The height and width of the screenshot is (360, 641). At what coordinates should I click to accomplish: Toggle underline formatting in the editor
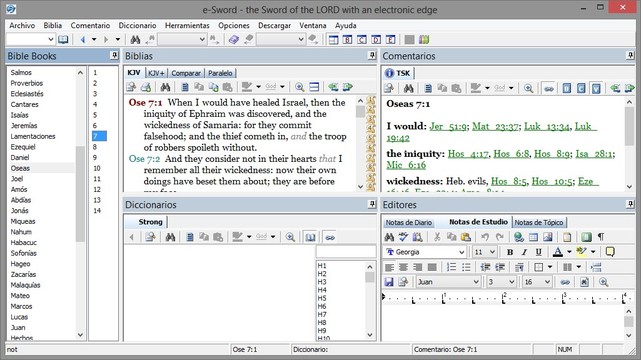538,252
